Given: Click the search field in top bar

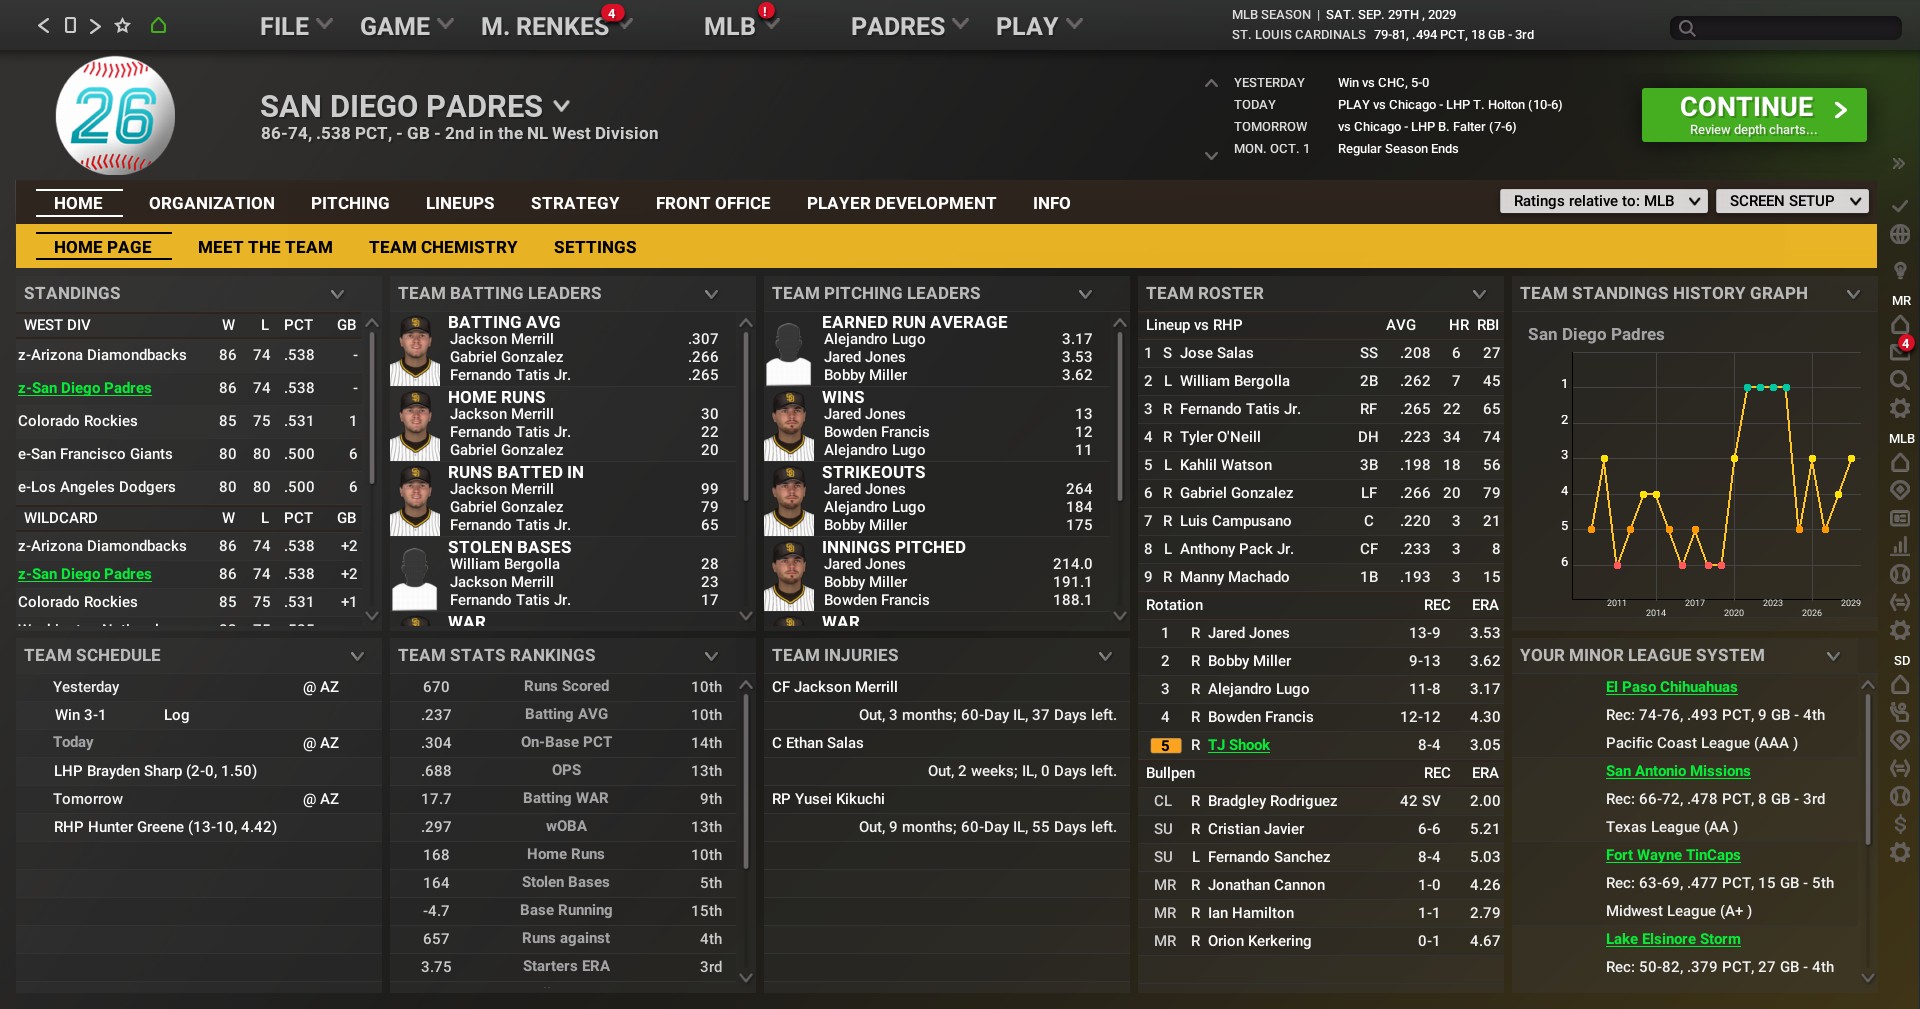Looking at the screenshot, I should click(1785, 28).
